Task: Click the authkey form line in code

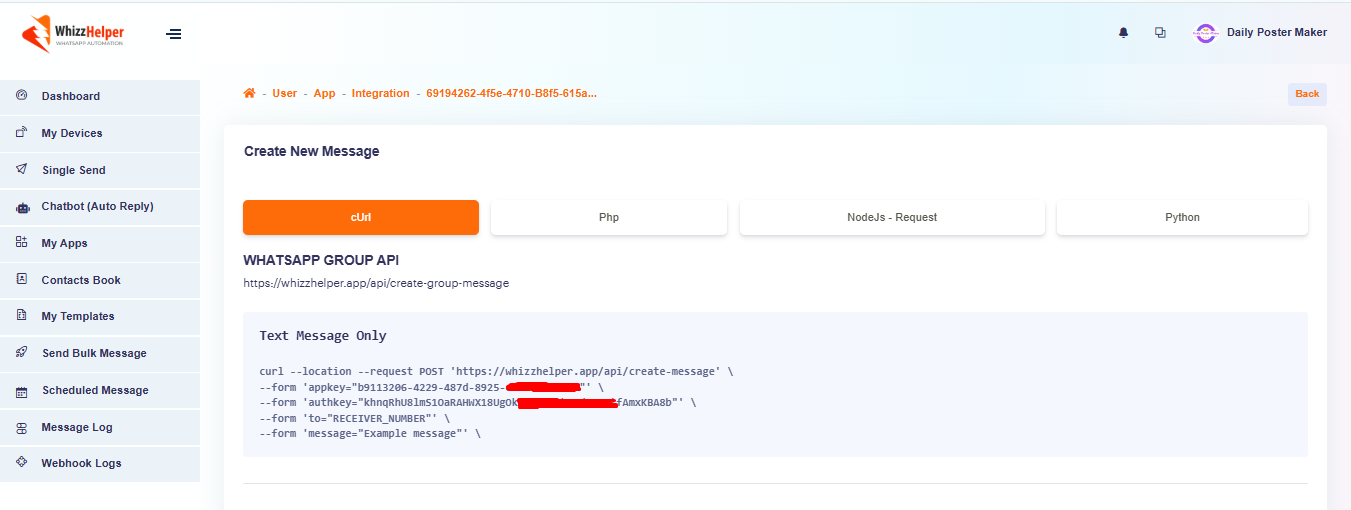Action: [477, 403]
